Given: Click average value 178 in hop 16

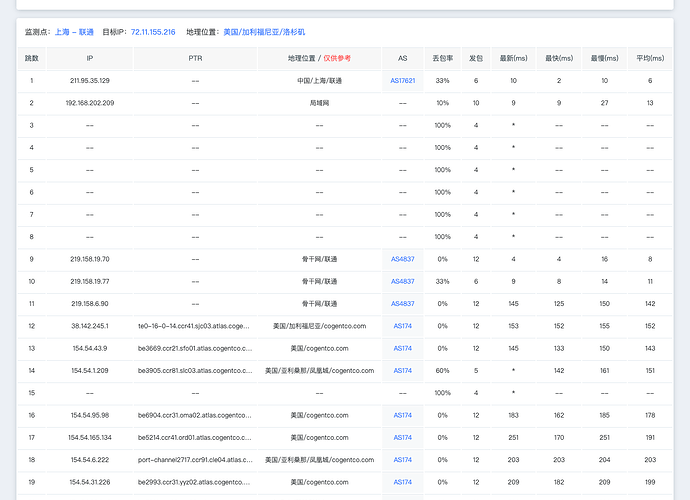Looking at the screenshot, I should pyautogui.click(x=650, y=415).
